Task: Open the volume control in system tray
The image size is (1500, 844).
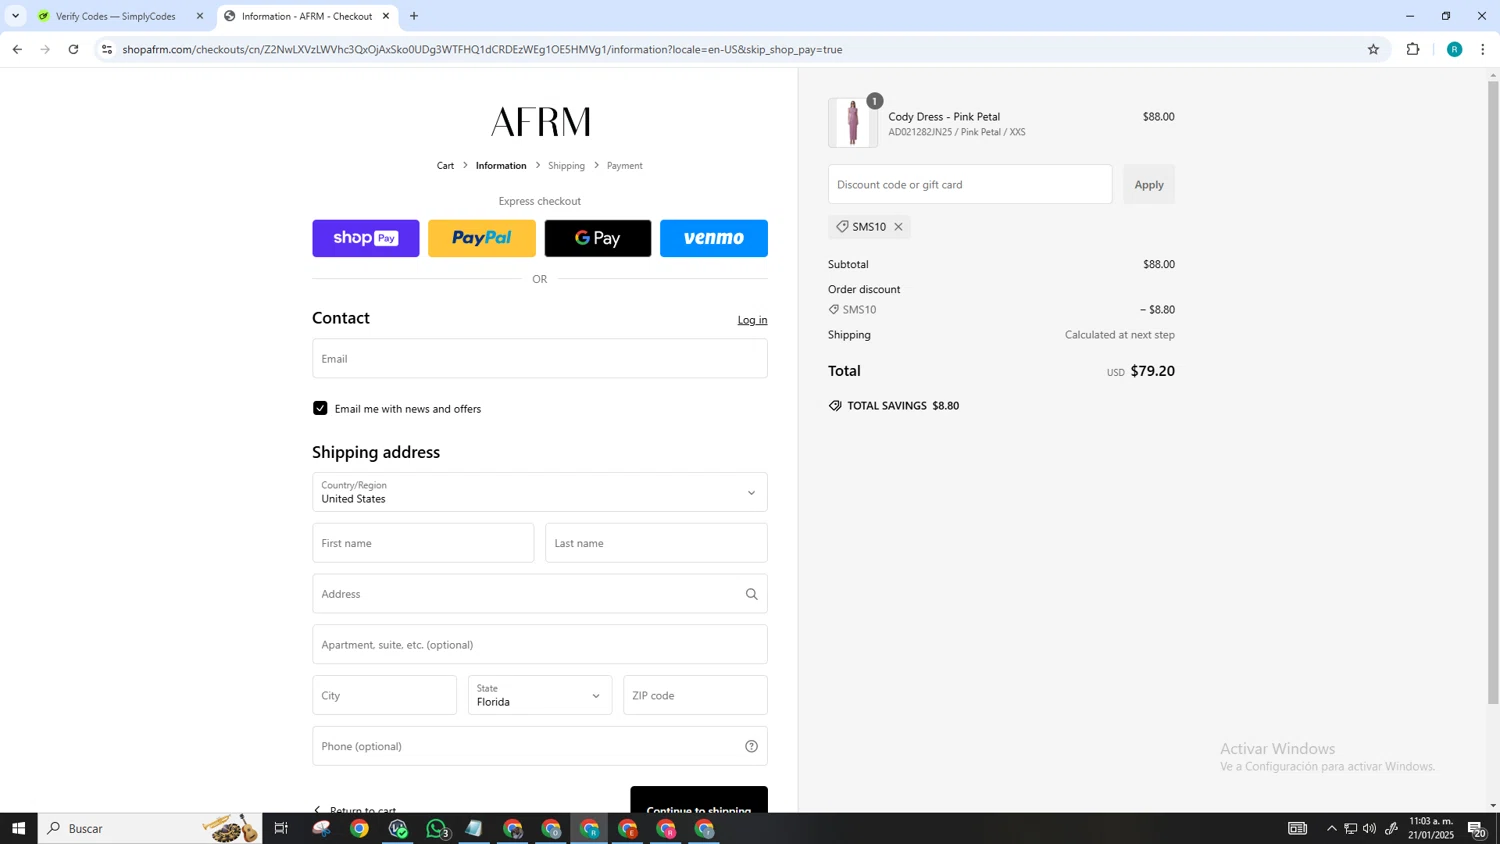Action: (1369, 828)
